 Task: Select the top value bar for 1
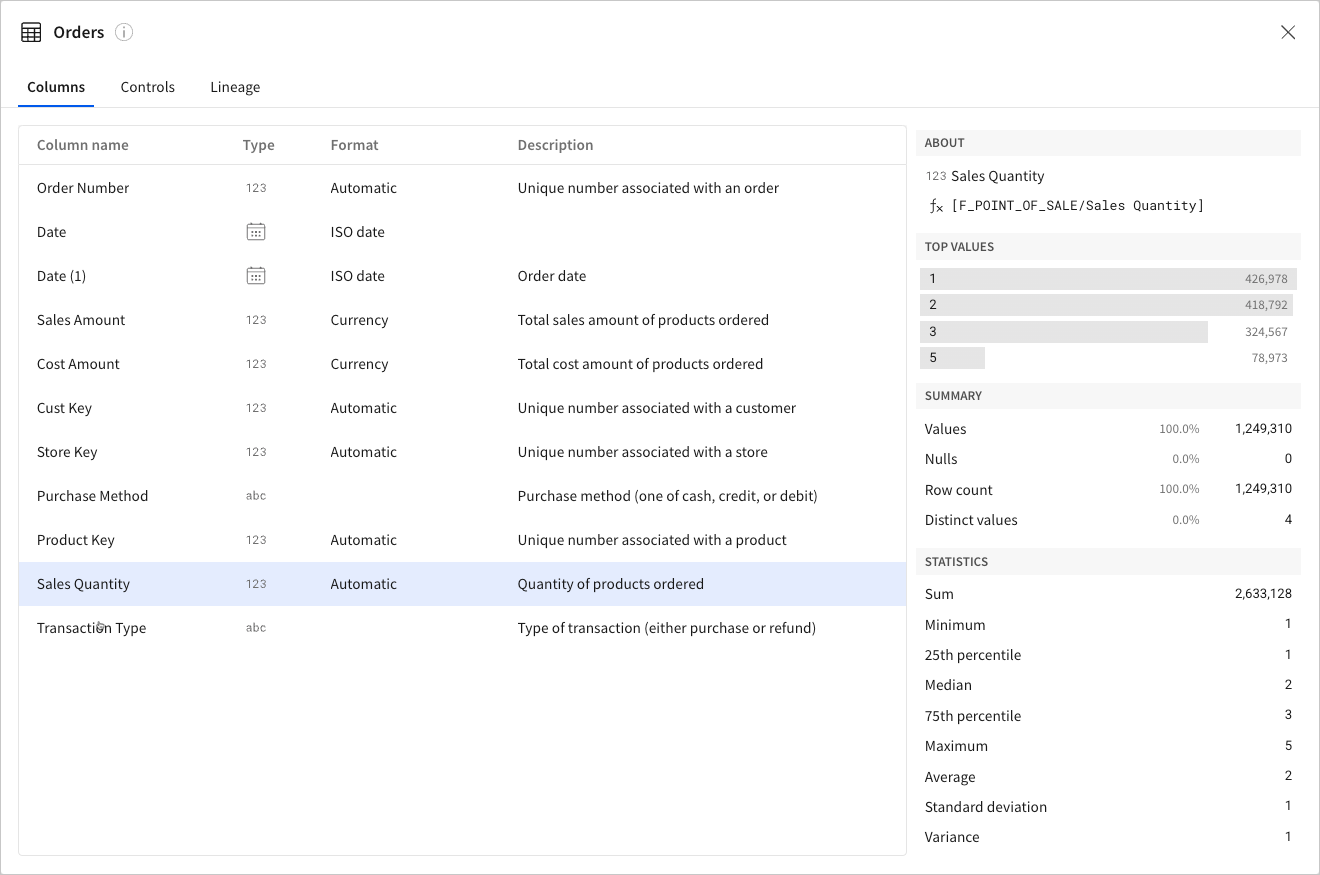point(1108,279)
